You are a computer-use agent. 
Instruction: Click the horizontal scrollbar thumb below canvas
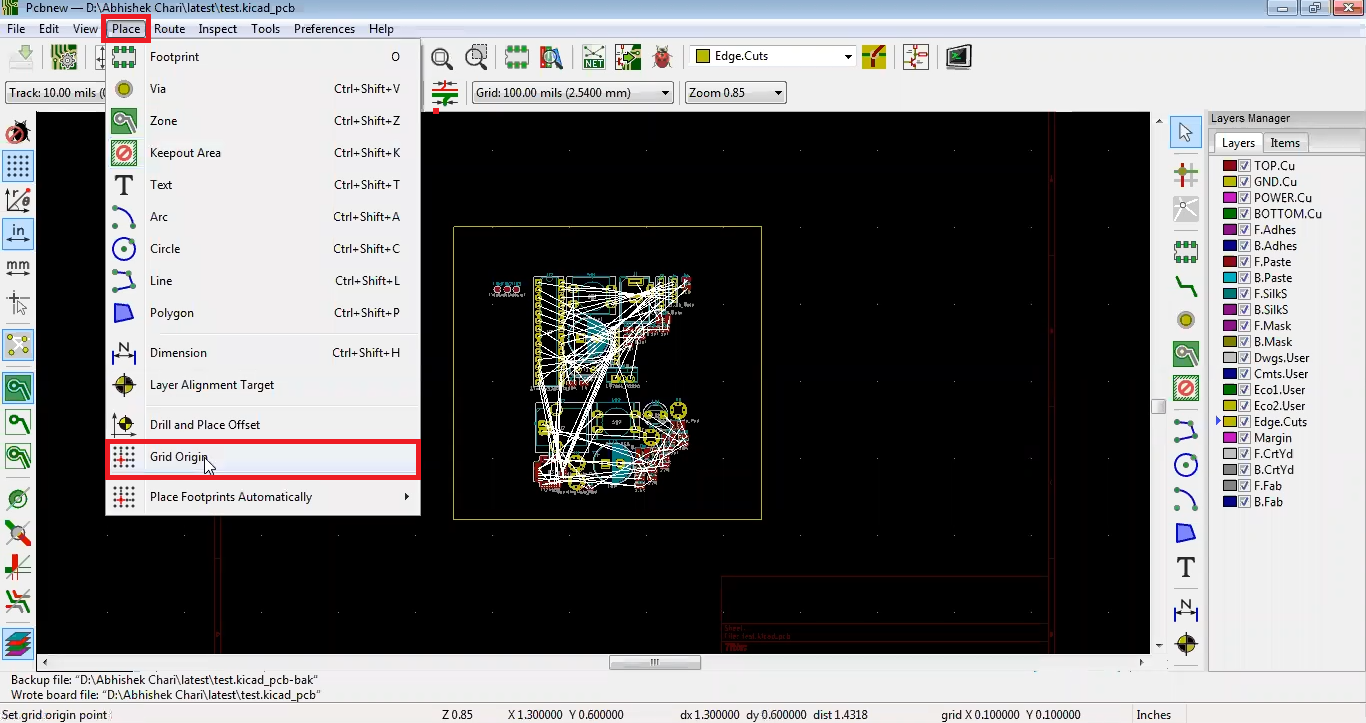coord(655,662)
